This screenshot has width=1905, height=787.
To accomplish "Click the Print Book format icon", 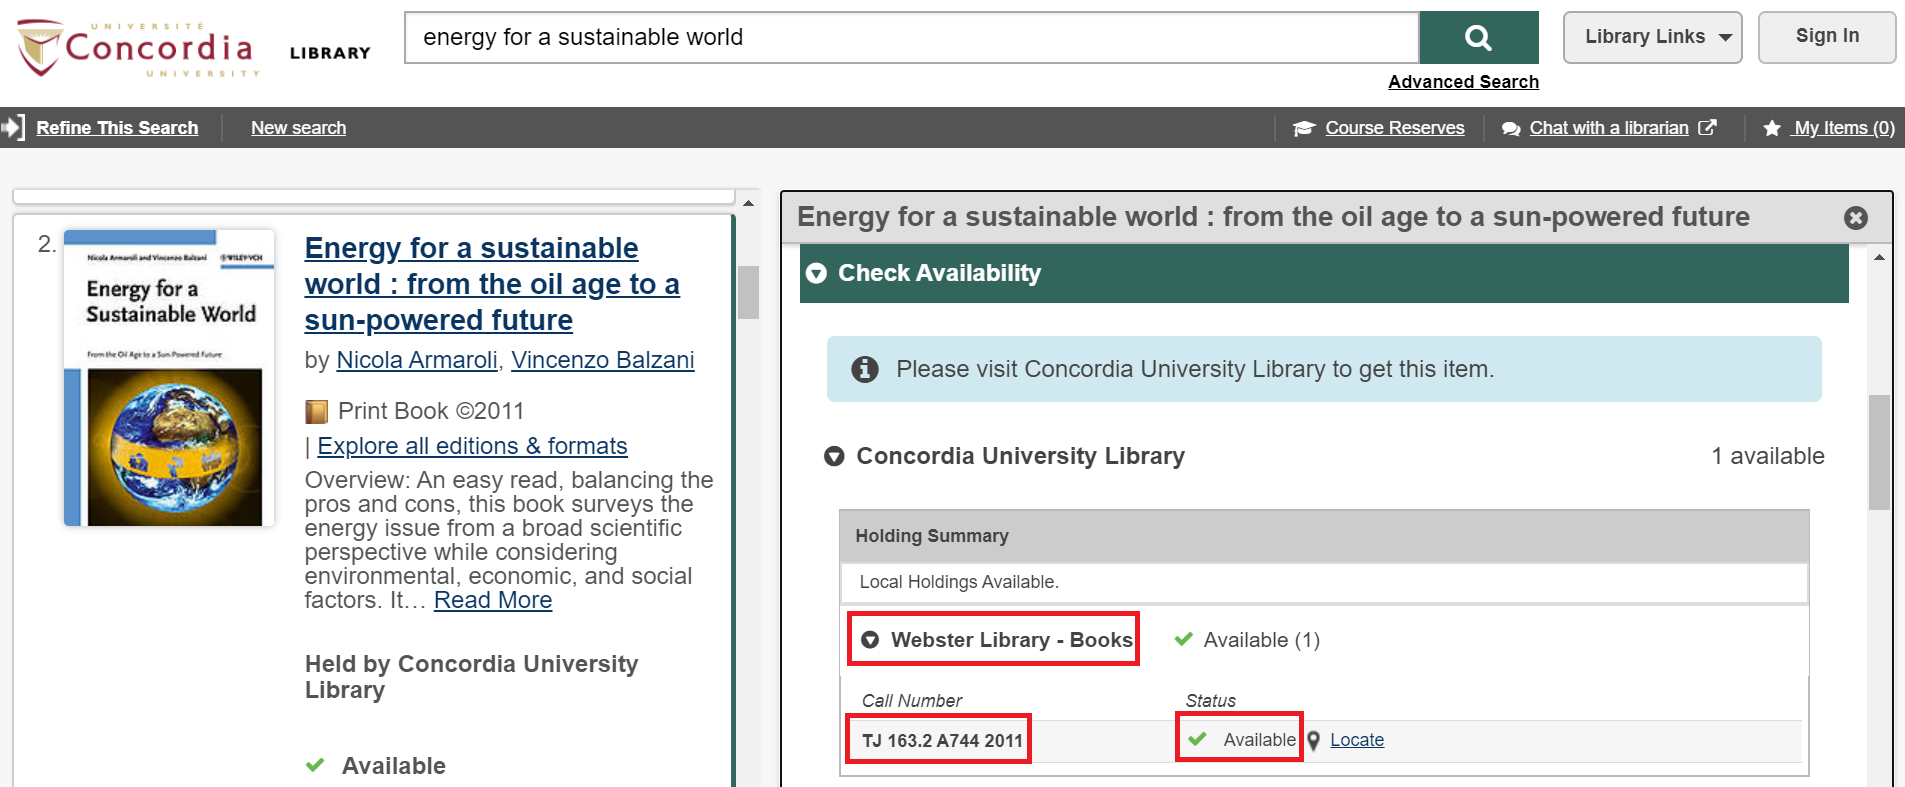I will (316, 412).
